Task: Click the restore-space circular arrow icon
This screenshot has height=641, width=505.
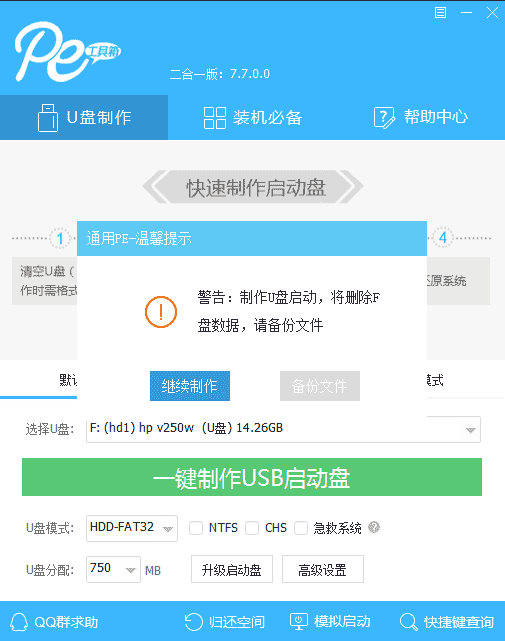Action: pos(193,622)
